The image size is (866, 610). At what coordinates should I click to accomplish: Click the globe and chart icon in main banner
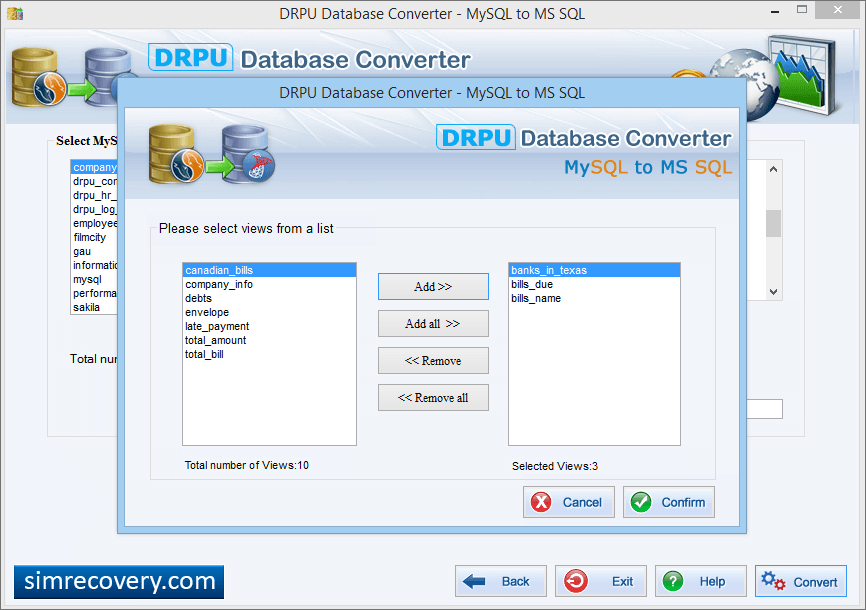(x=775, y=77)
